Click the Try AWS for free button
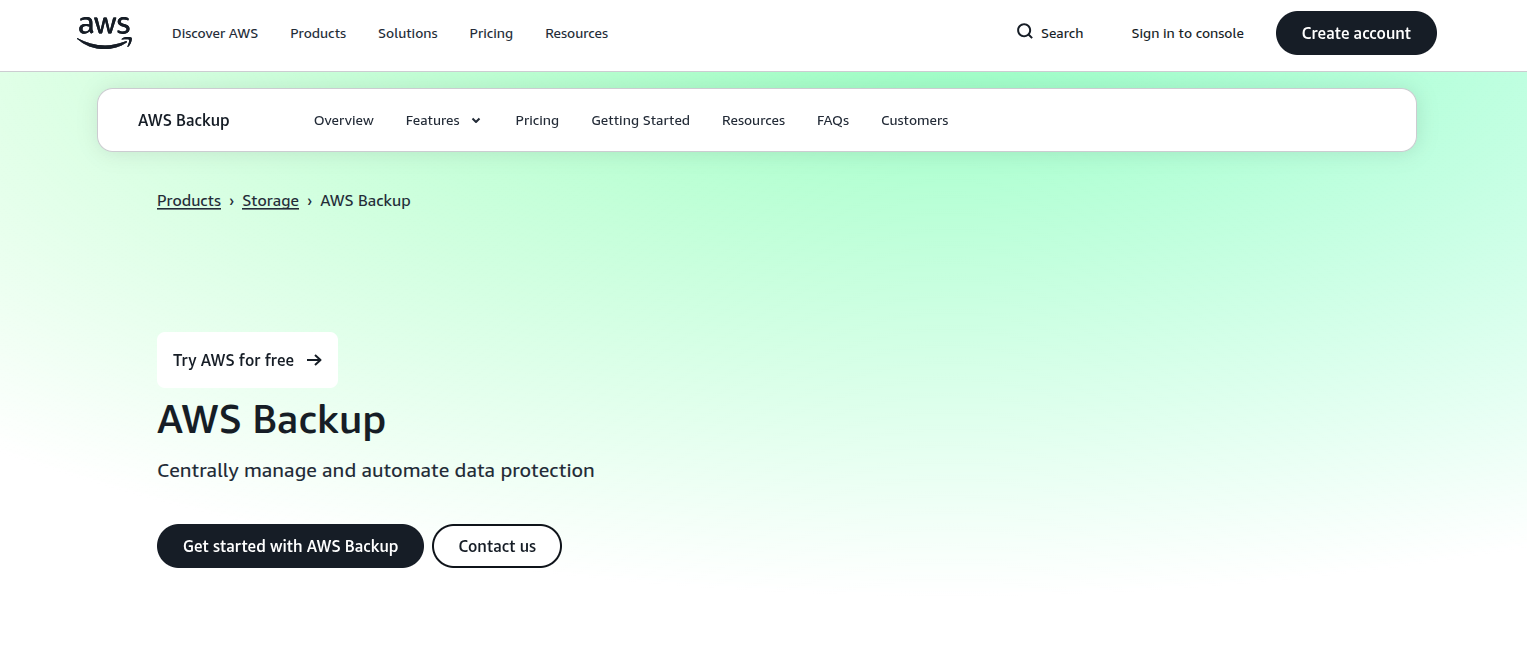Image resolution: width=1527 pixels, height=672 pixels. [247, 360]
